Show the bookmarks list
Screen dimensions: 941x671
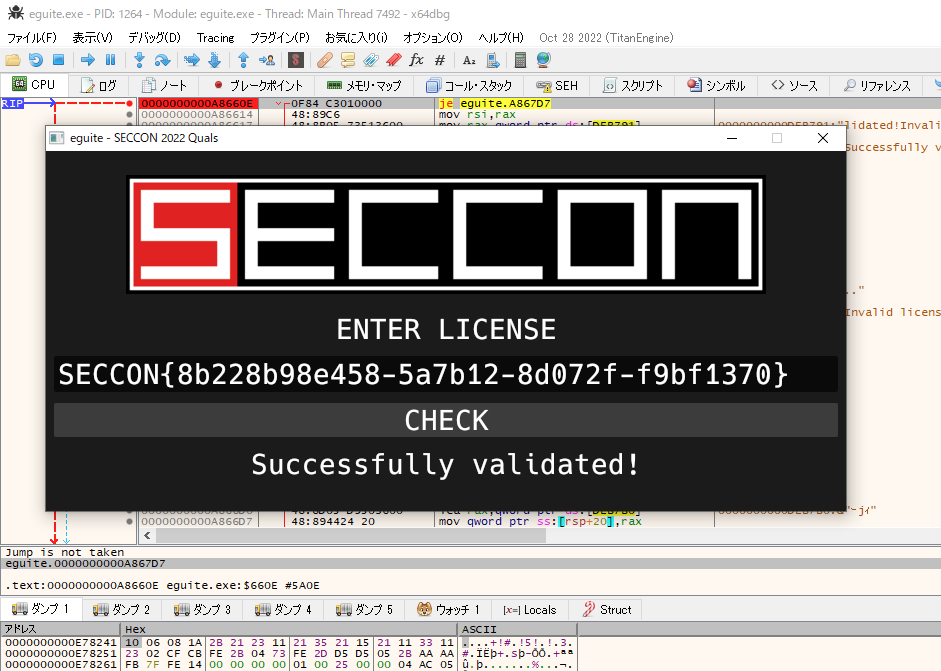click(x=394, y=60)
